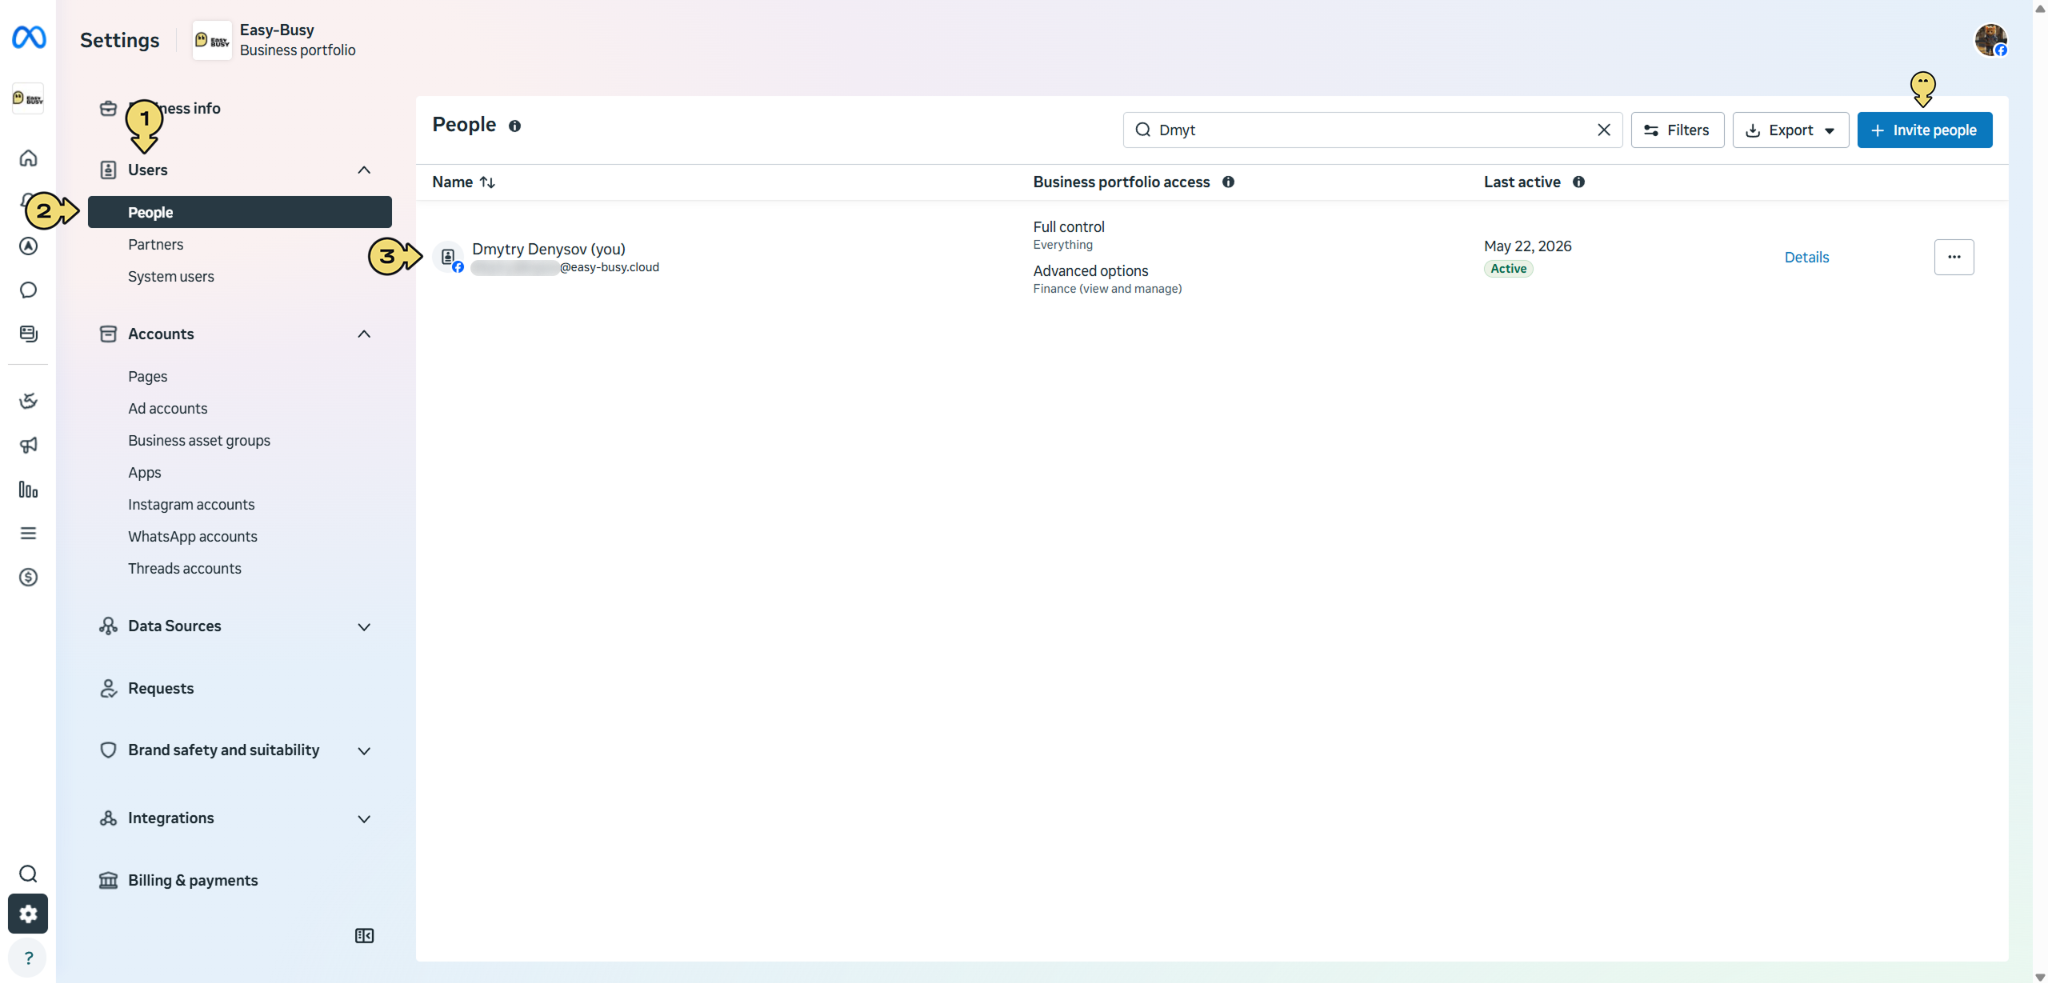
Task: Open the Requests settings page
Action: tap(161, 688)
